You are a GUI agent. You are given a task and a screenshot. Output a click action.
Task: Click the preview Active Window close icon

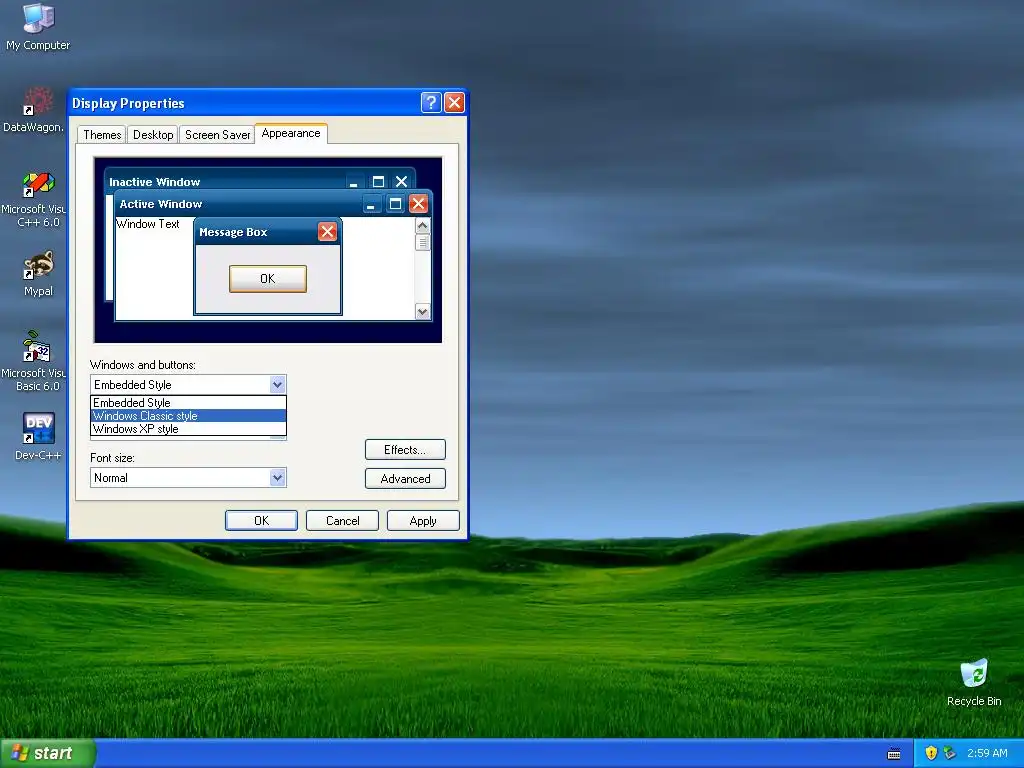[x=418, y=204]
